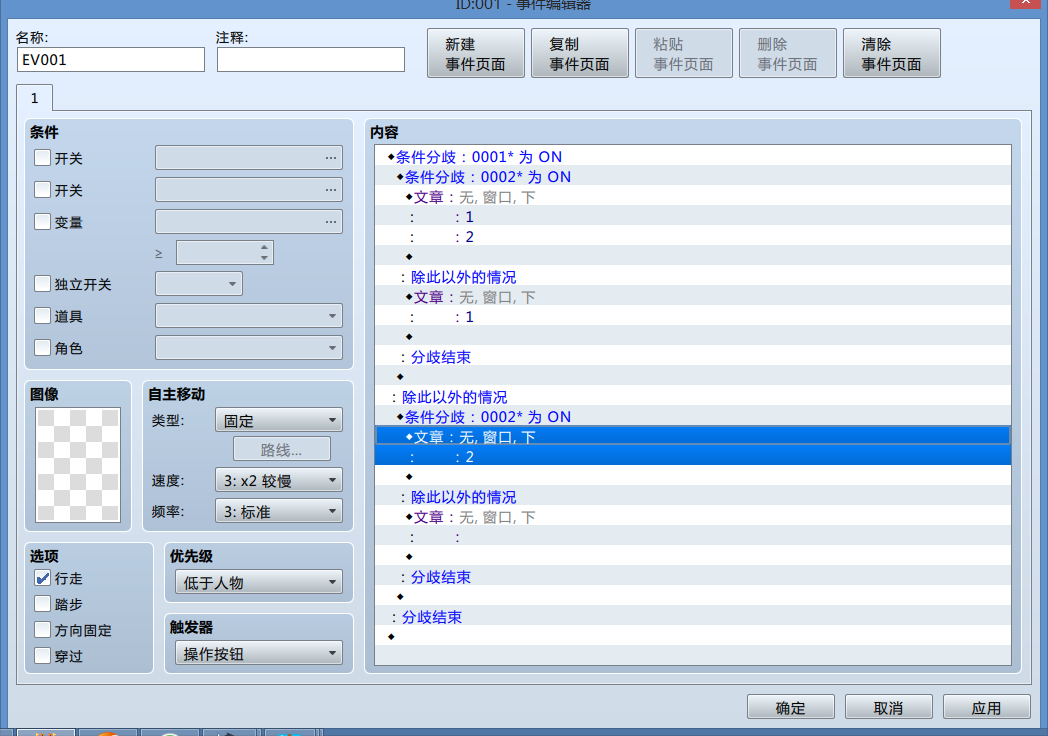Open the 触发器 dropdown showing 操作按钮
This screenshot has height=736, width=1048.
coord(259,653)
